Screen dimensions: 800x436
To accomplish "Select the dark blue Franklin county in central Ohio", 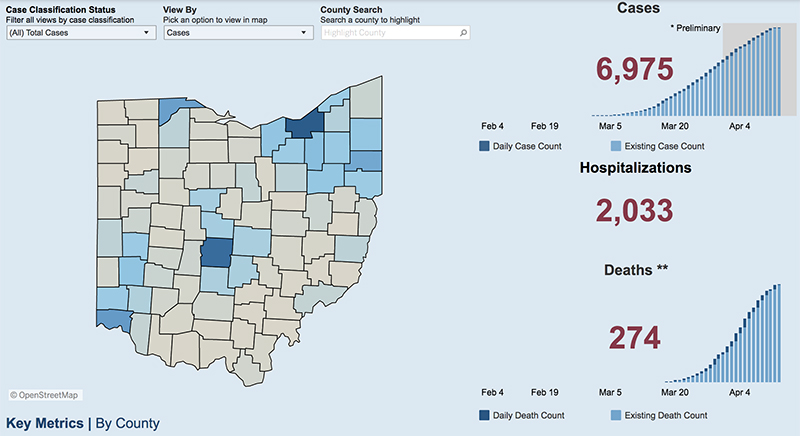I will point(217,253).
